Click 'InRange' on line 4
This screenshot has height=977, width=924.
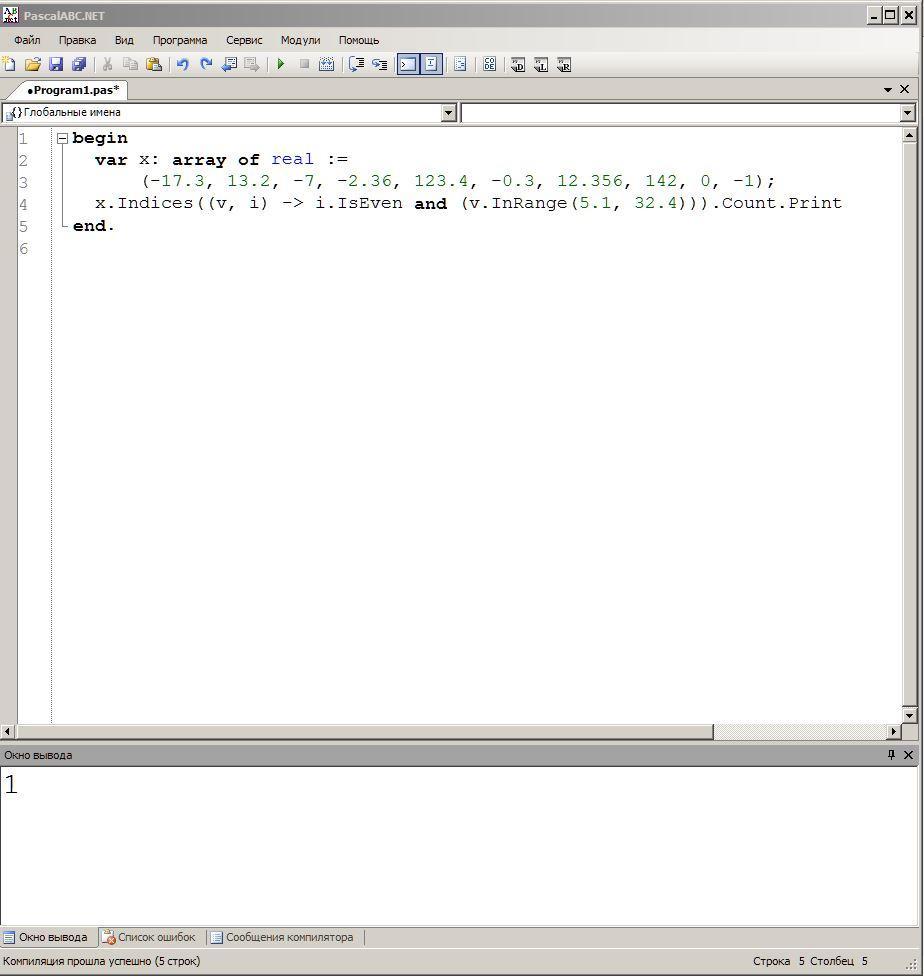point(529,203)
